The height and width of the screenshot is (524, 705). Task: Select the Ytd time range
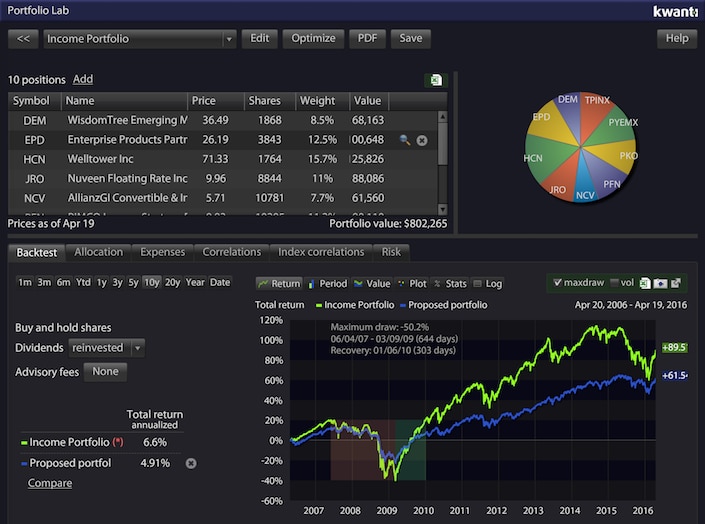click(83, 282)
